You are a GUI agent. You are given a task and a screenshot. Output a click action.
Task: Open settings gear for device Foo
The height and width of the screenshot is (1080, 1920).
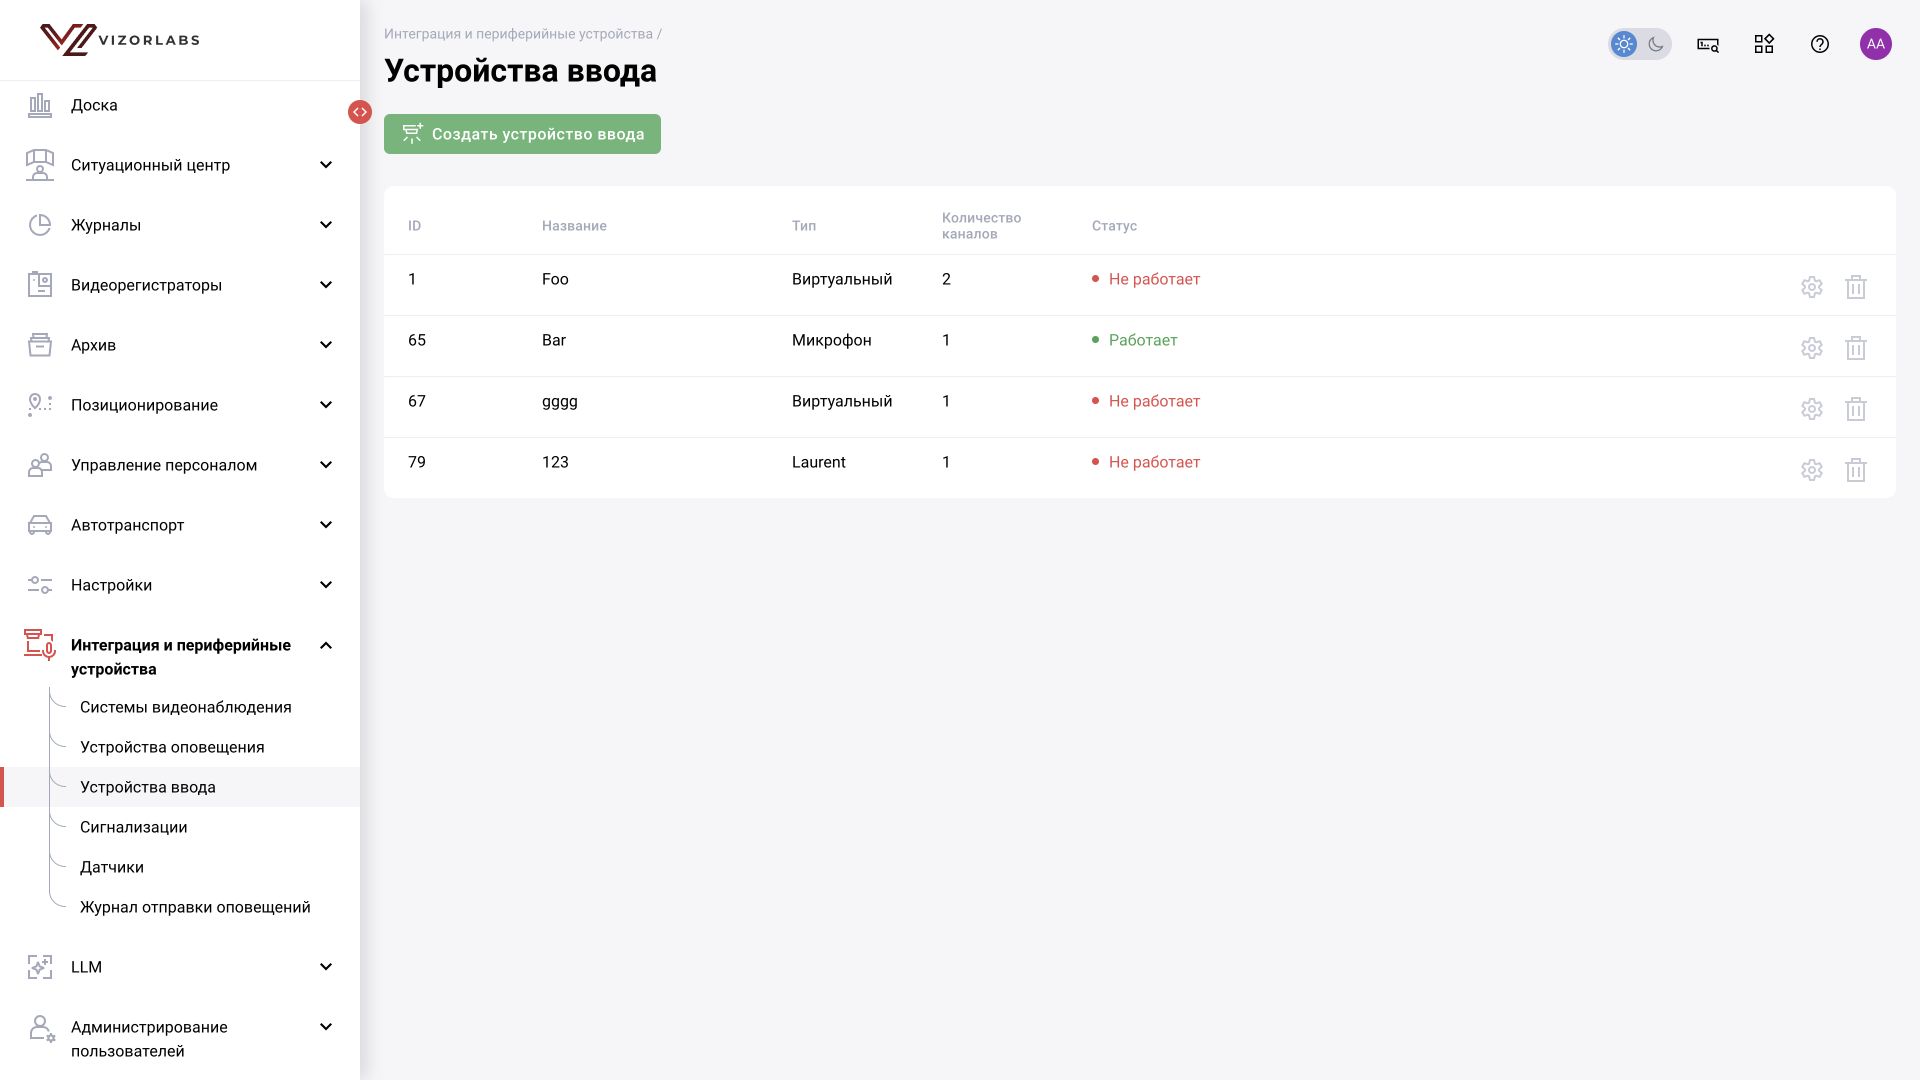(1811, 287)
